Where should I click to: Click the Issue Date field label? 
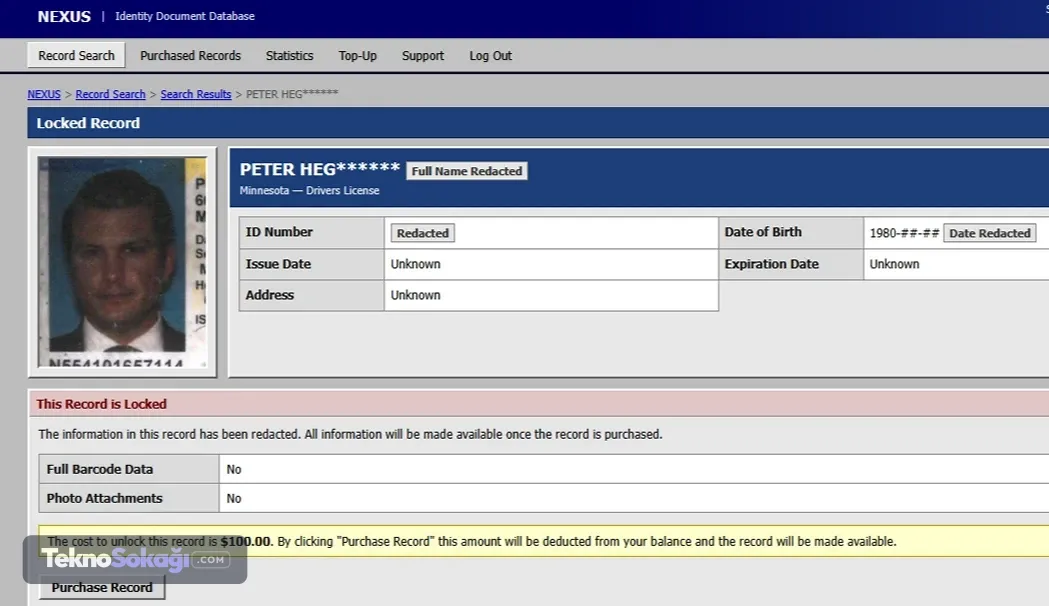[278, 264]
